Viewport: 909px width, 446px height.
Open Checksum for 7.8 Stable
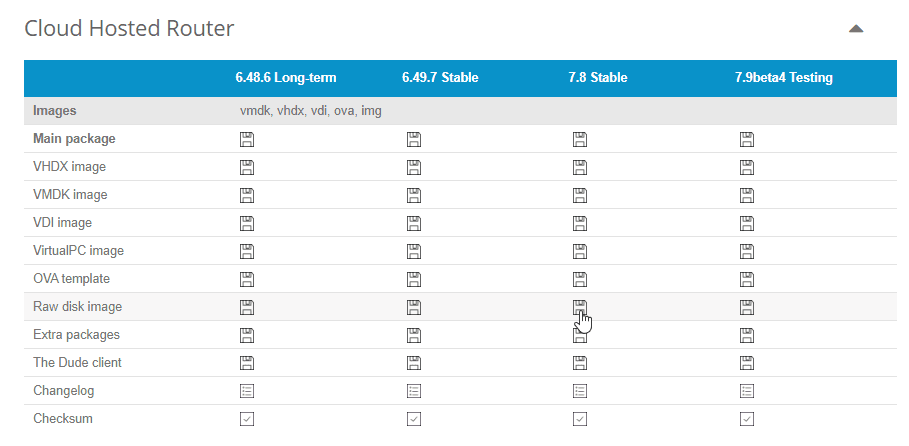tap(580, 419)
